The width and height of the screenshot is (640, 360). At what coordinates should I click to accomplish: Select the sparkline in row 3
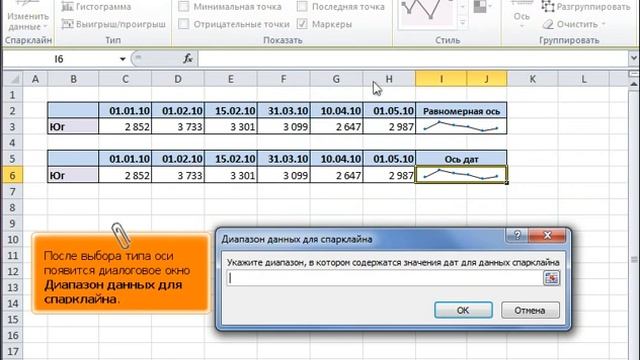point(461,126)
